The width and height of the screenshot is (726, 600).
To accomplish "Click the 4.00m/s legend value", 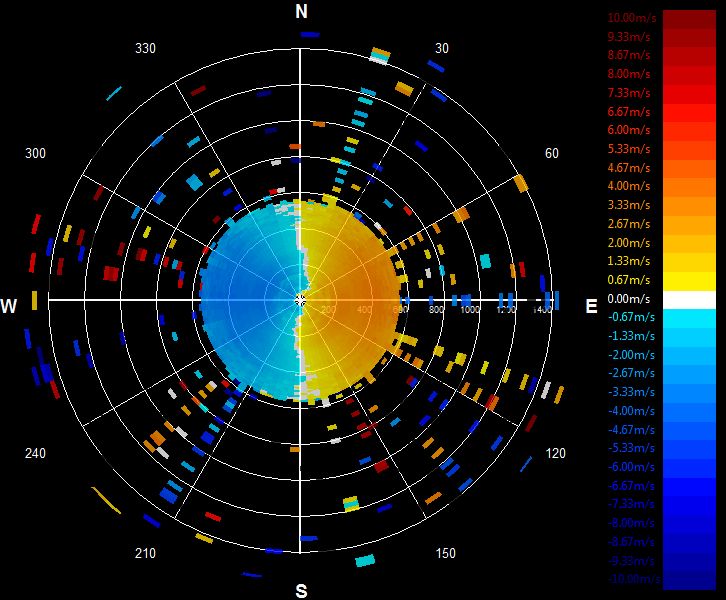I will (629, 186).
